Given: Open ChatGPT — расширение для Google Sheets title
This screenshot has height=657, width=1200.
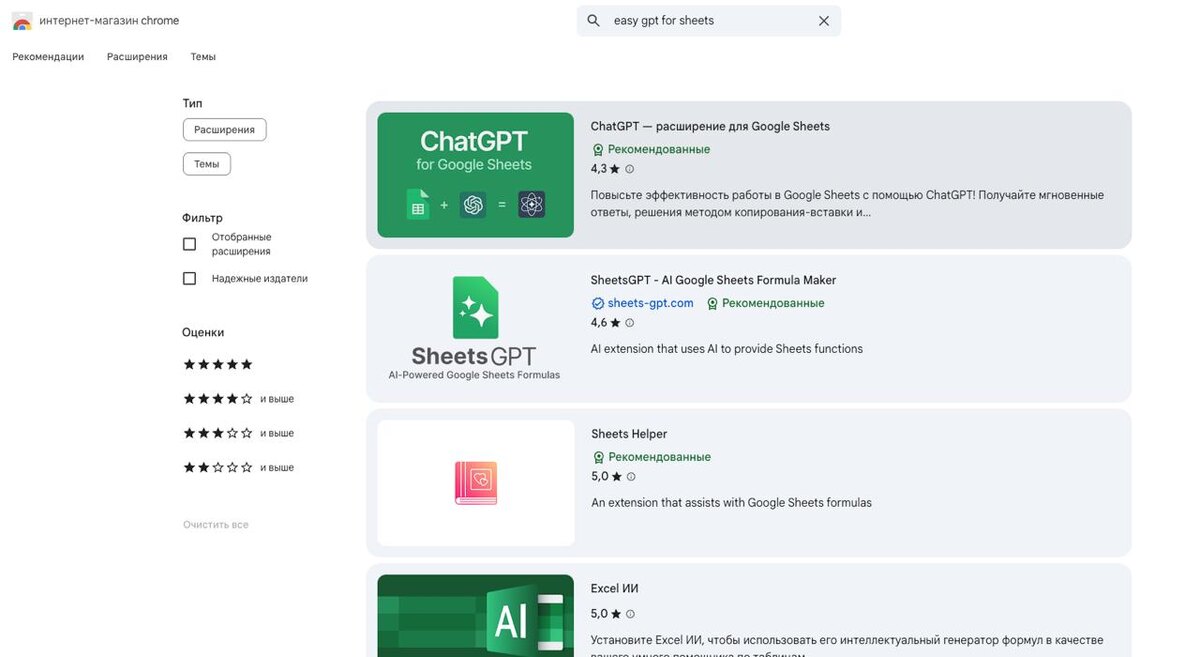Looking at the screenshot, I should pos(711,127).
